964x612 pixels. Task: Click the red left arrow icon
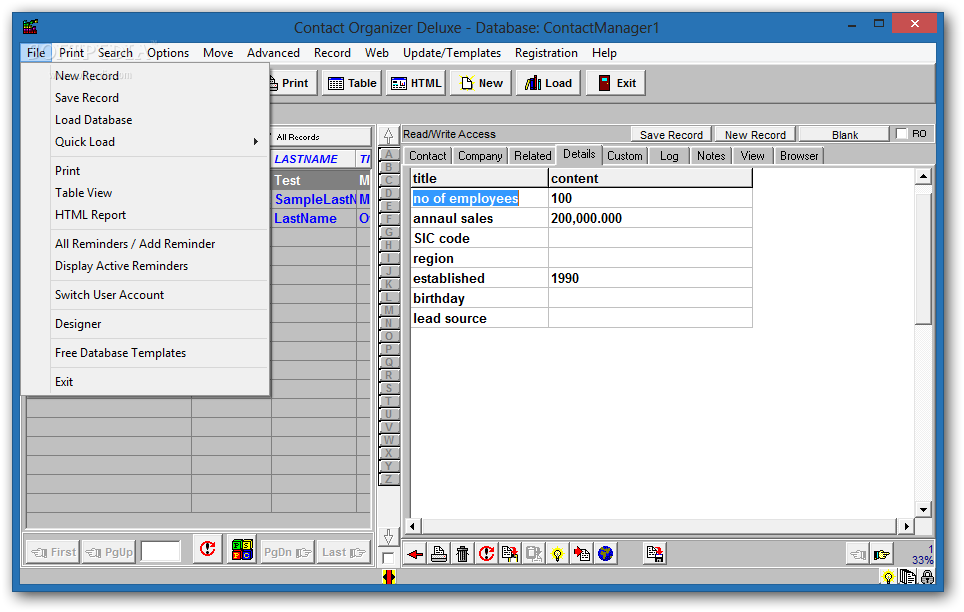click(415, 554)
